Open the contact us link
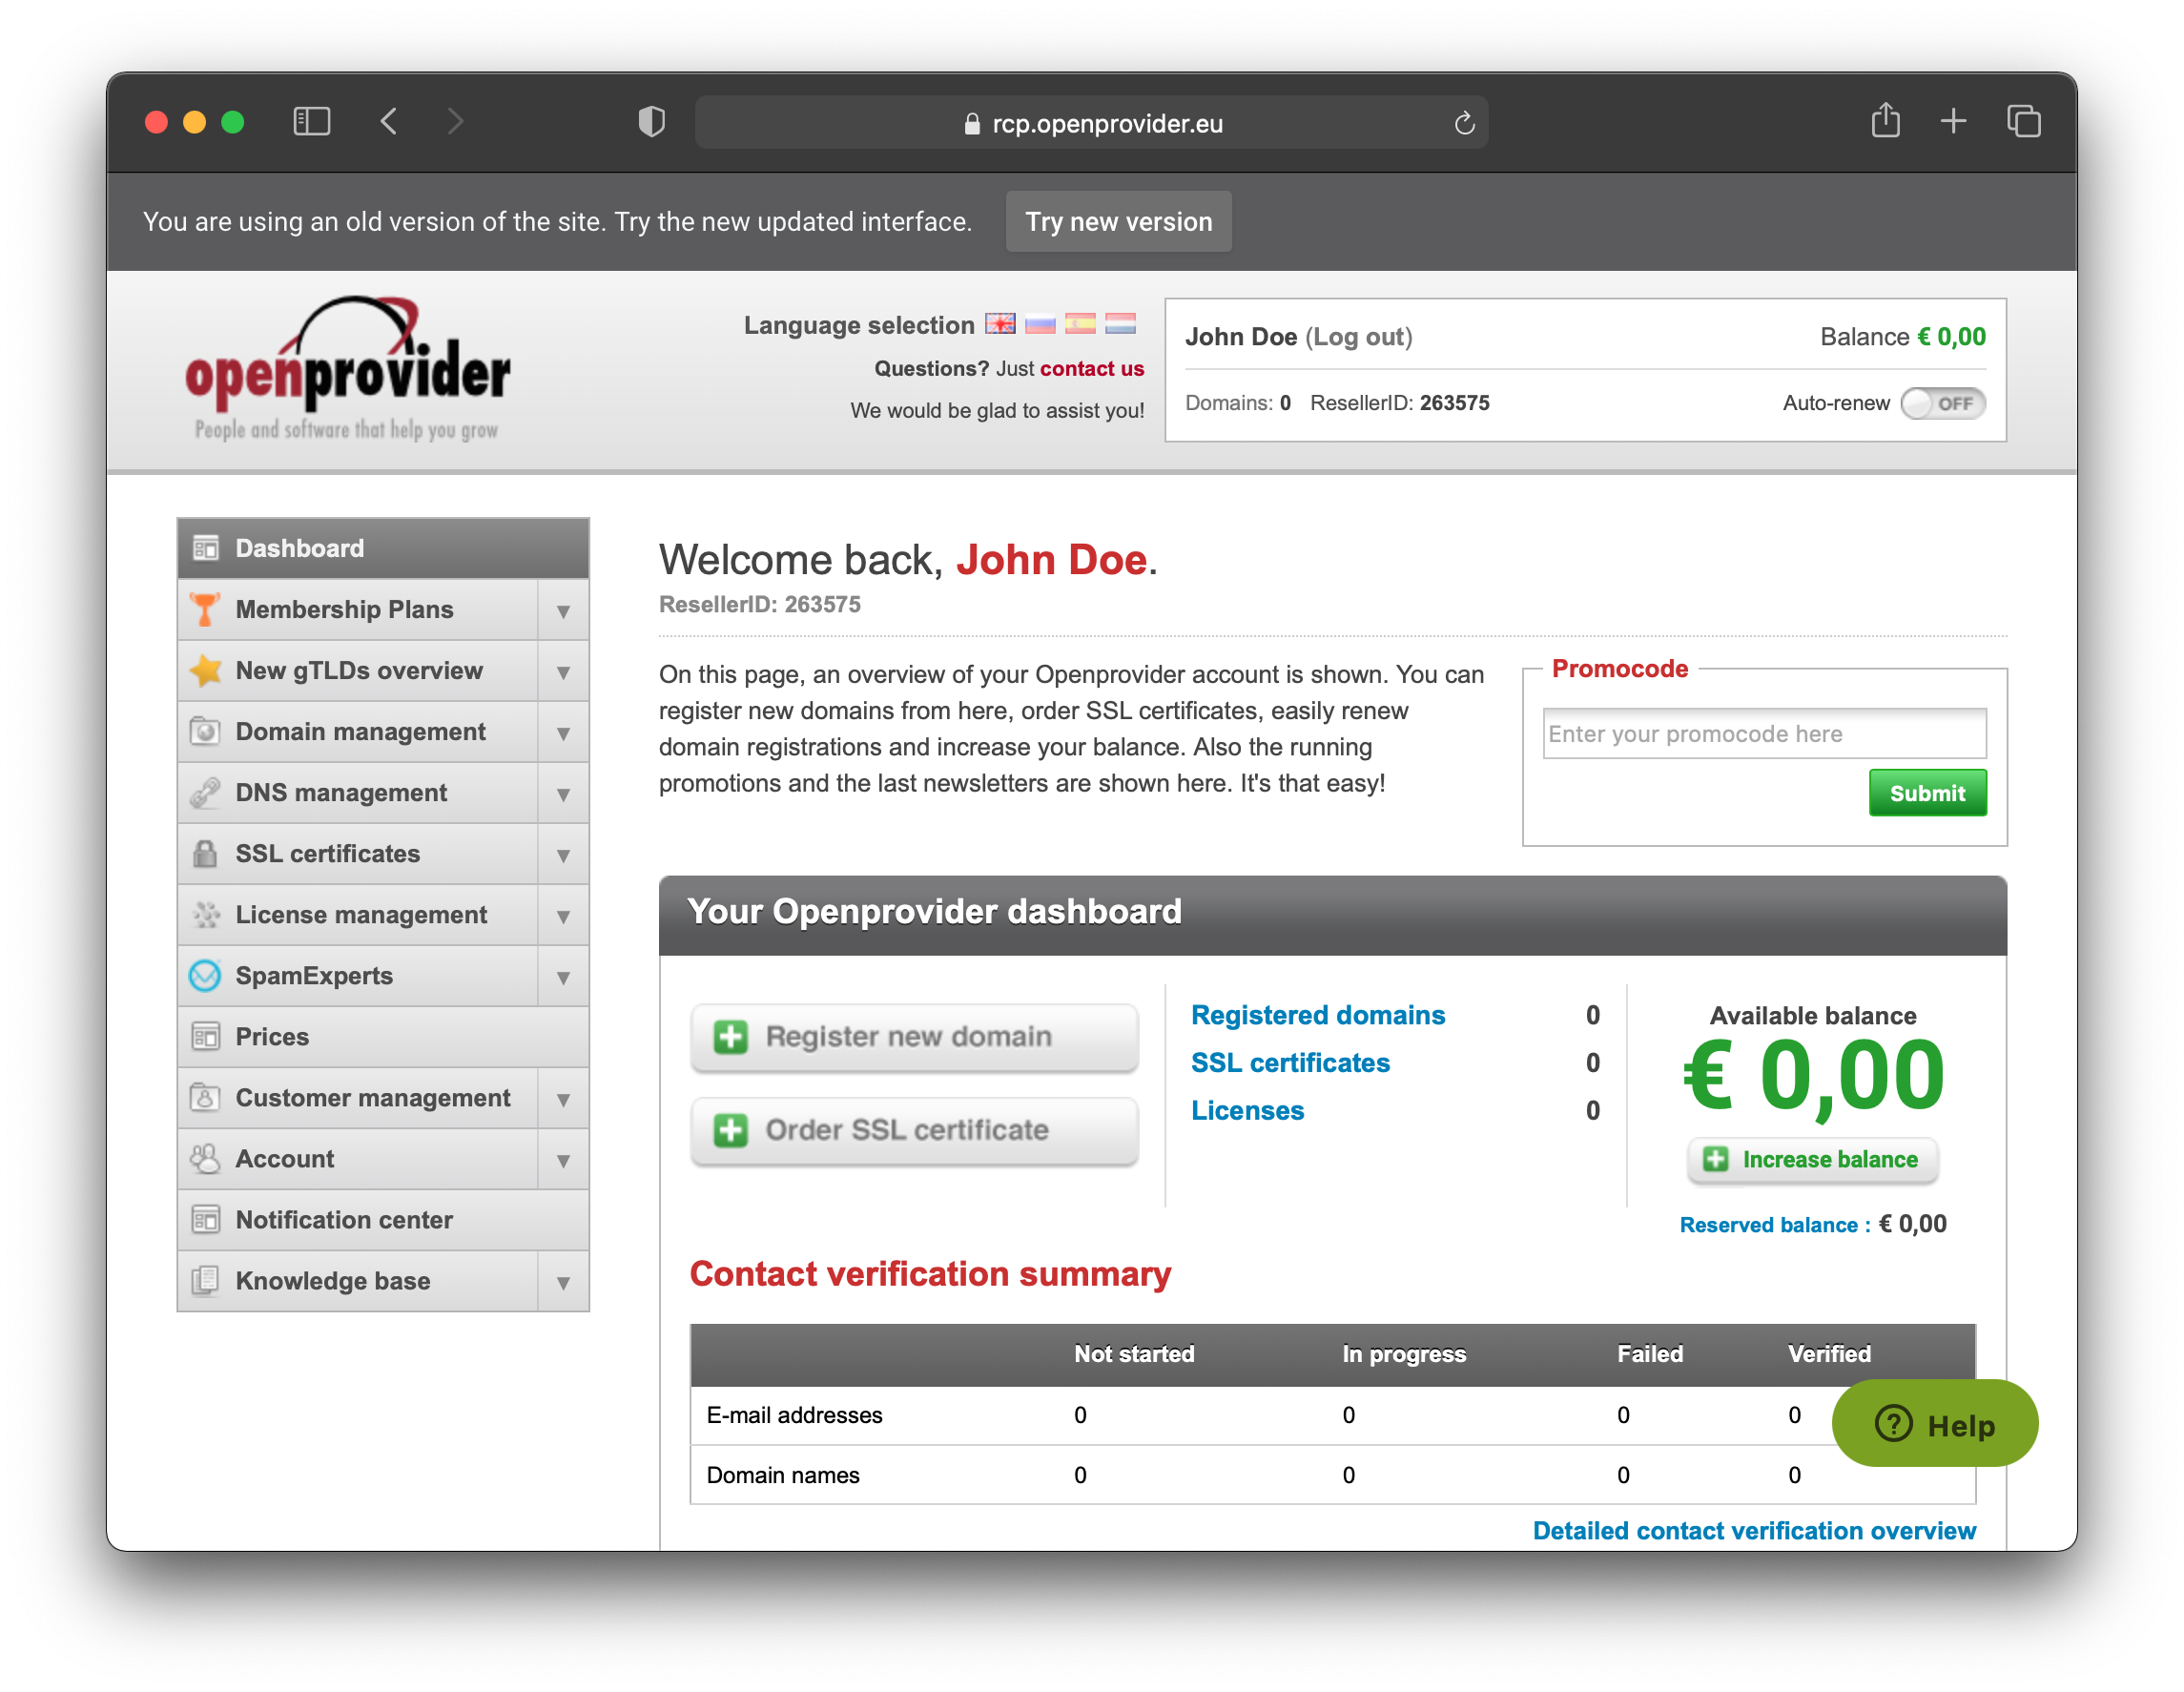Viewport: 2184px width, 1692px height. (1091, 368)
